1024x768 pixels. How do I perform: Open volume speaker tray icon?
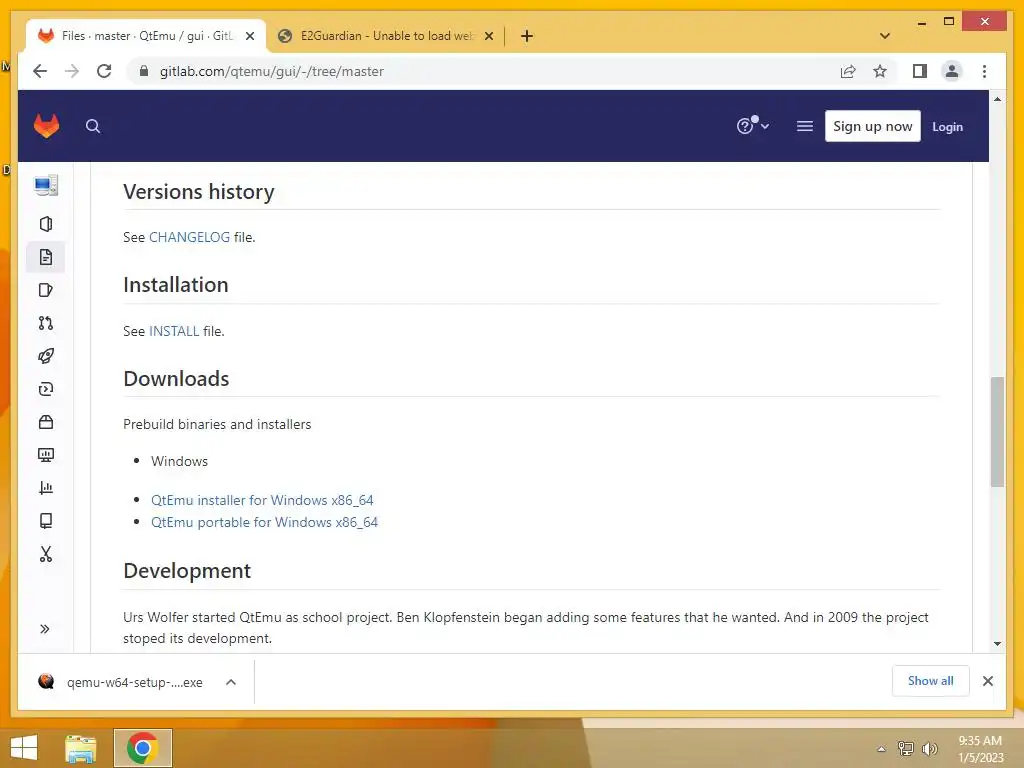point(929,748)
